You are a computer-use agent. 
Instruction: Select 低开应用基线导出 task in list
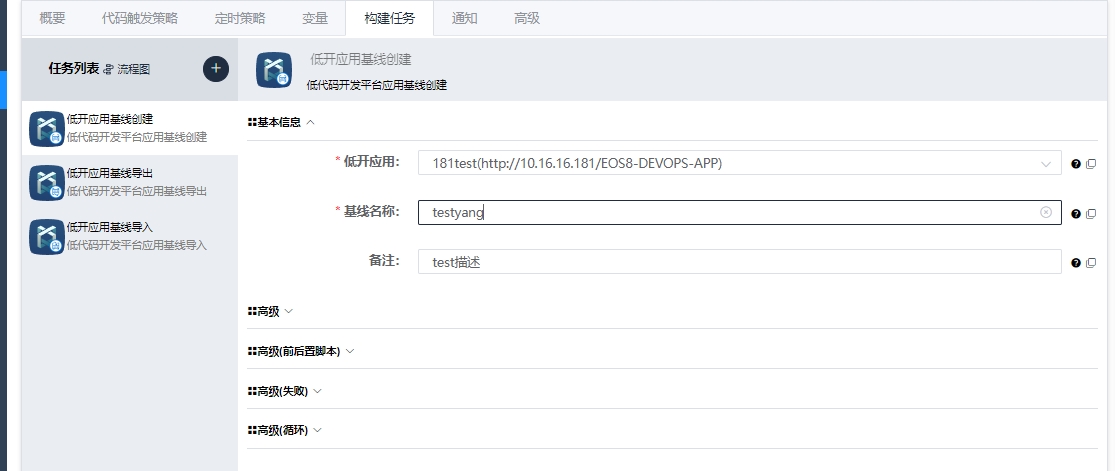[130, 183]
